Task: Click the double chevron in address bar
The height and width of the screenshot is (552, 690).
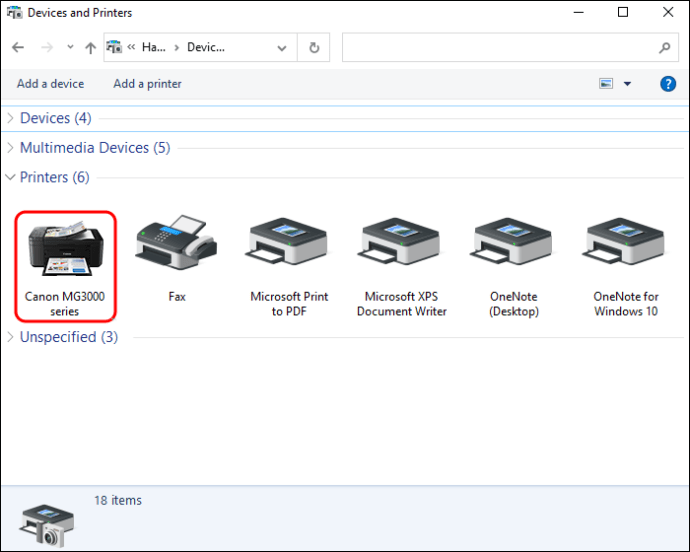Action: pyautogui.click(x=131, y=47)
